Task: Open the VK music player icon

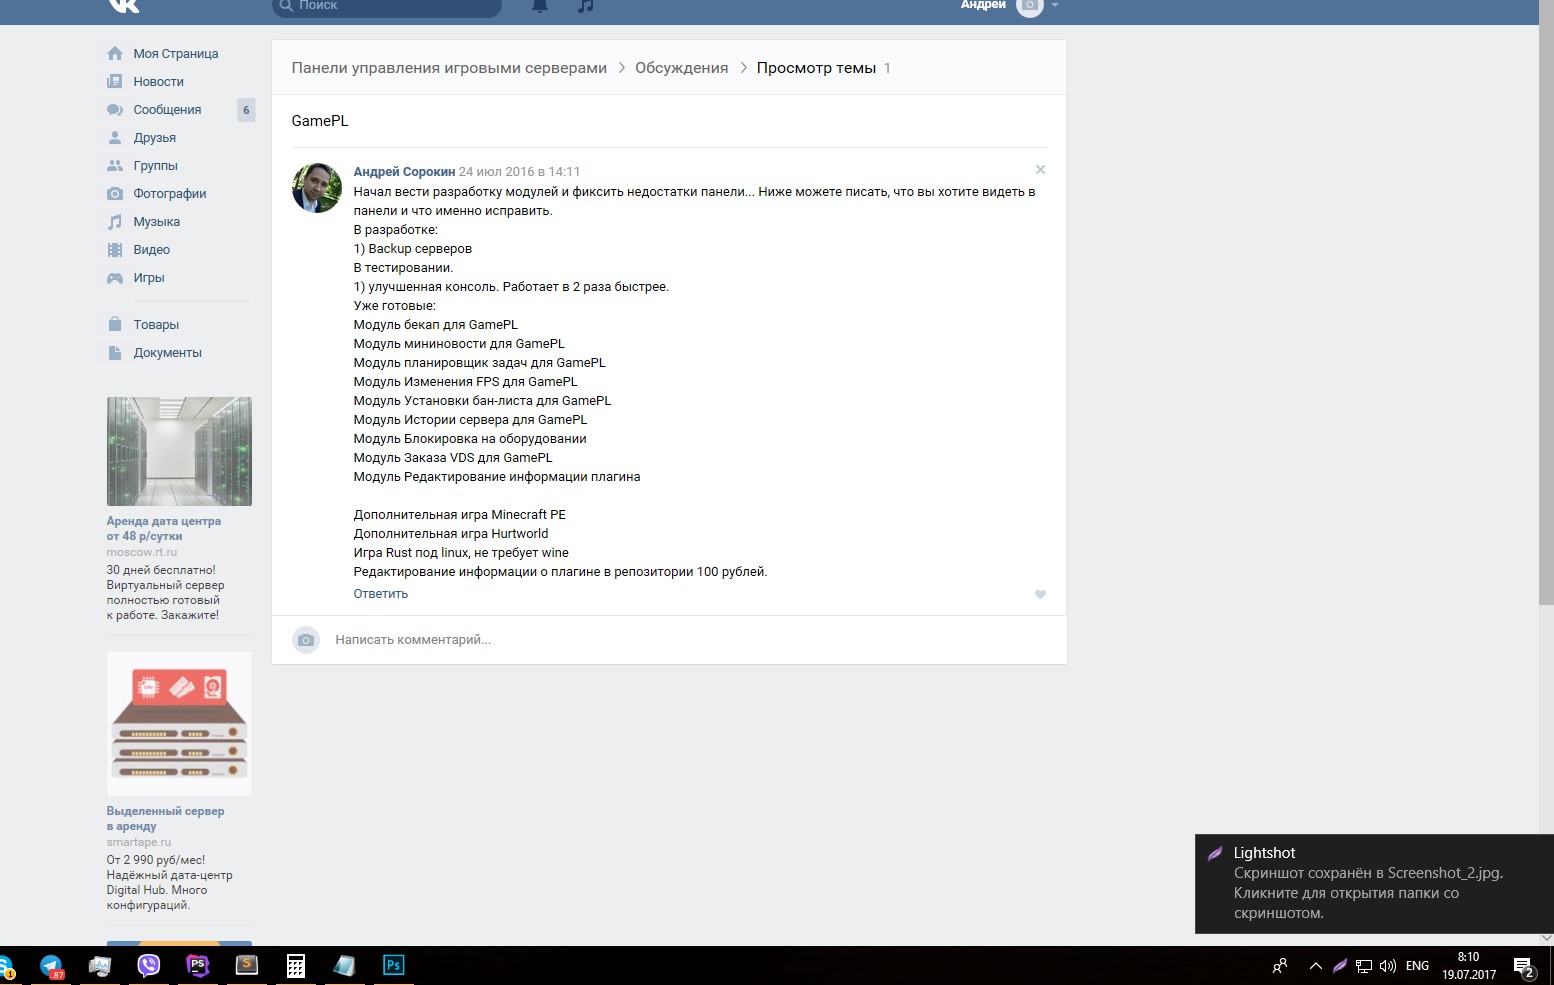Action: (586, 5)
